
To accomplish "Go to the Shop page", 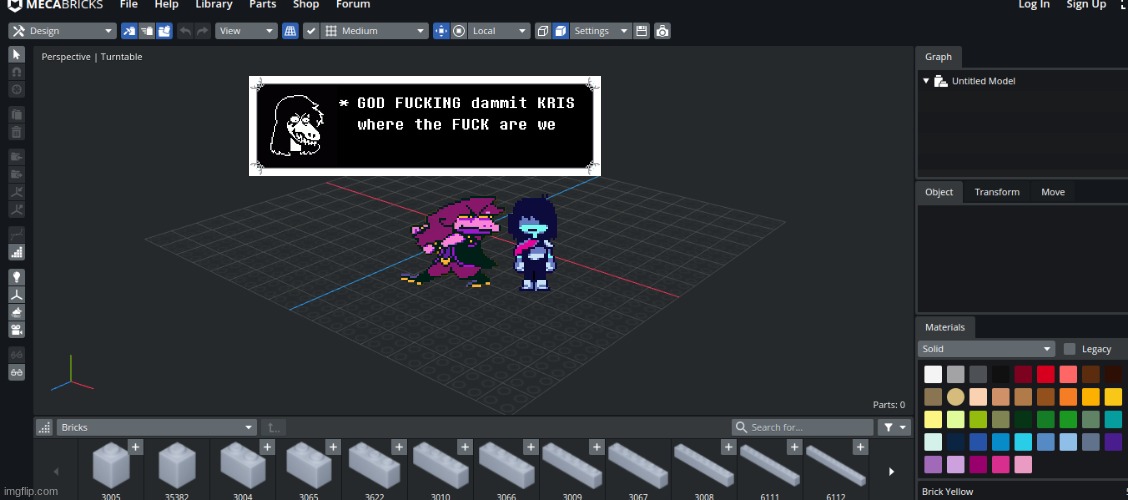I will (306, 4).
